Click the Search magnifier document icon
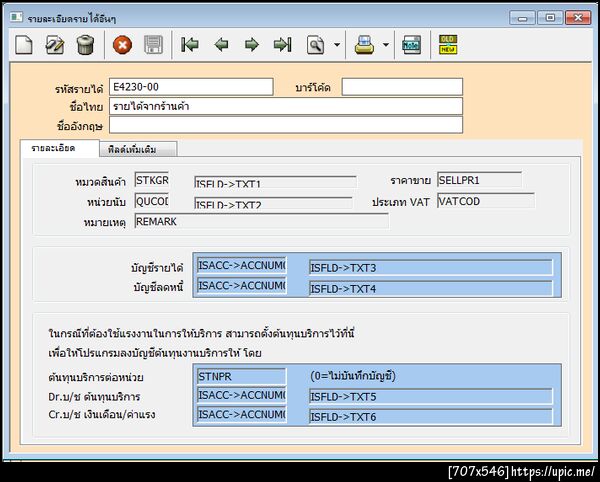 pos(315,45)
